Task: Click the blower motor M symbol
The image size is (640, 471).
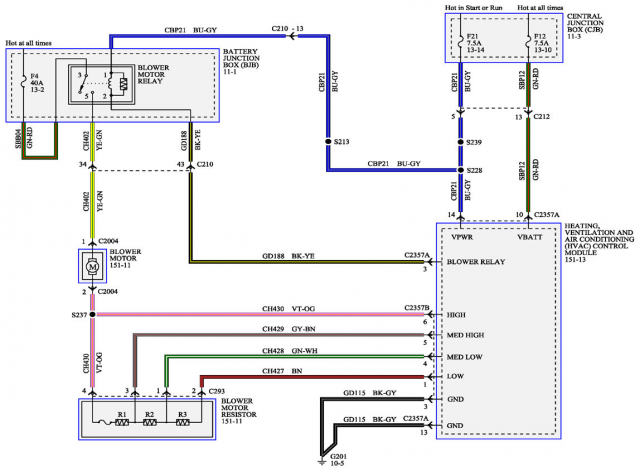Action: 91,267
